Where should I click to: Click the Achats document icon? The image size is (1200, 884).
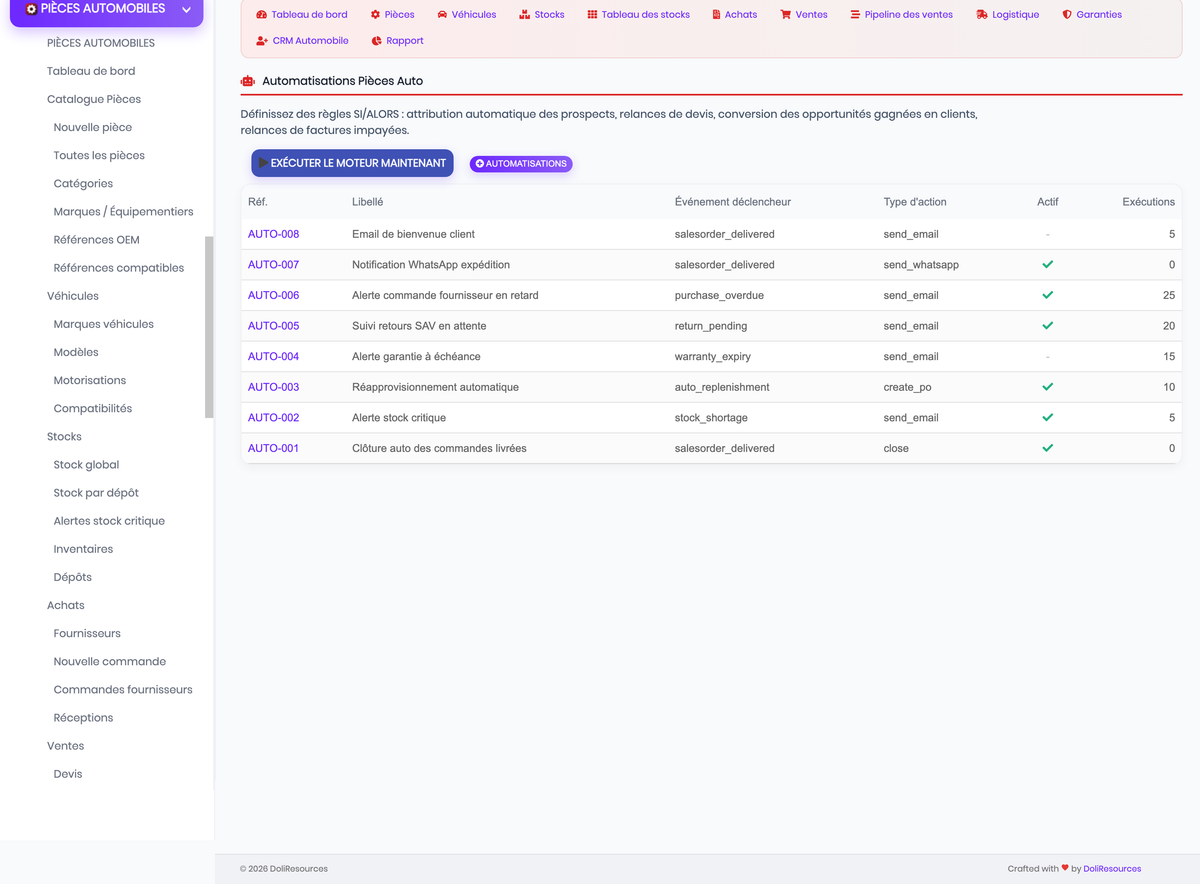[x=716, y=15]
